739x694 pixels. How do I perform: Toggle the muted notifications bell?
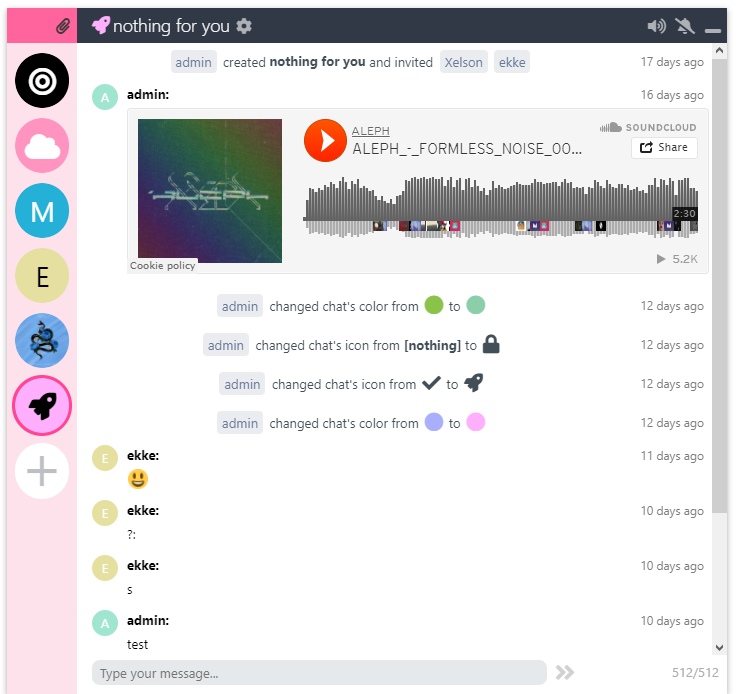pyautogui.click(x=685, y=26)
